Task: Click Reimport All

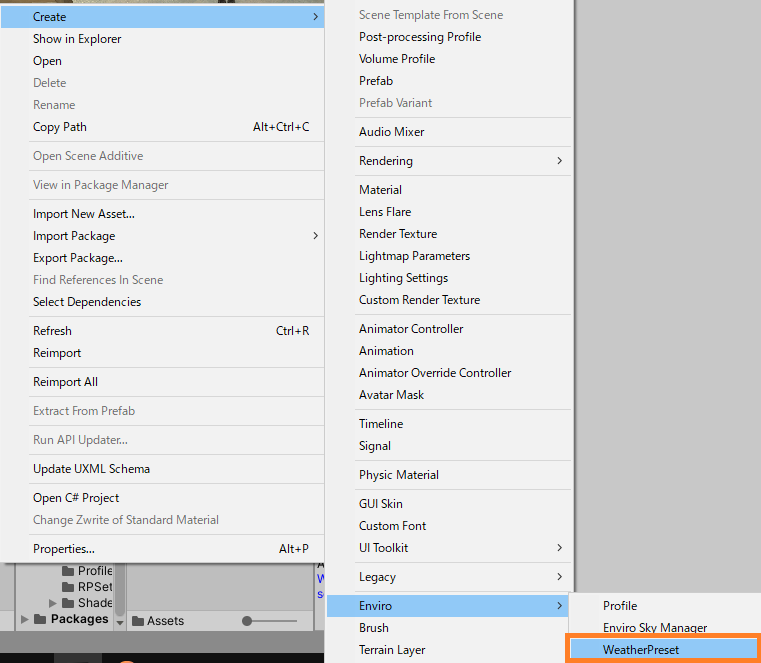Action: pyautogui.click(x=162, y=382)
